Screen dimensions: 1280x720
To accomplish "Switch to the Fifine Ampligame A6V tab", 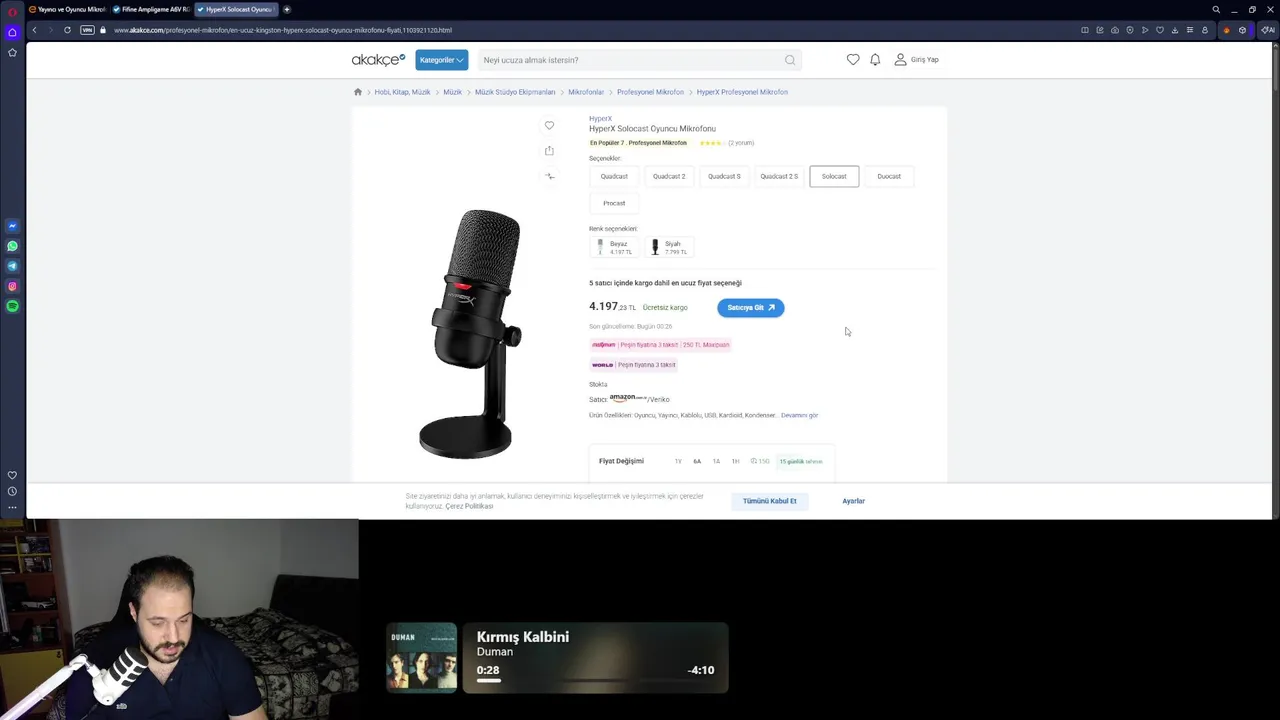I will pos(151,9).
